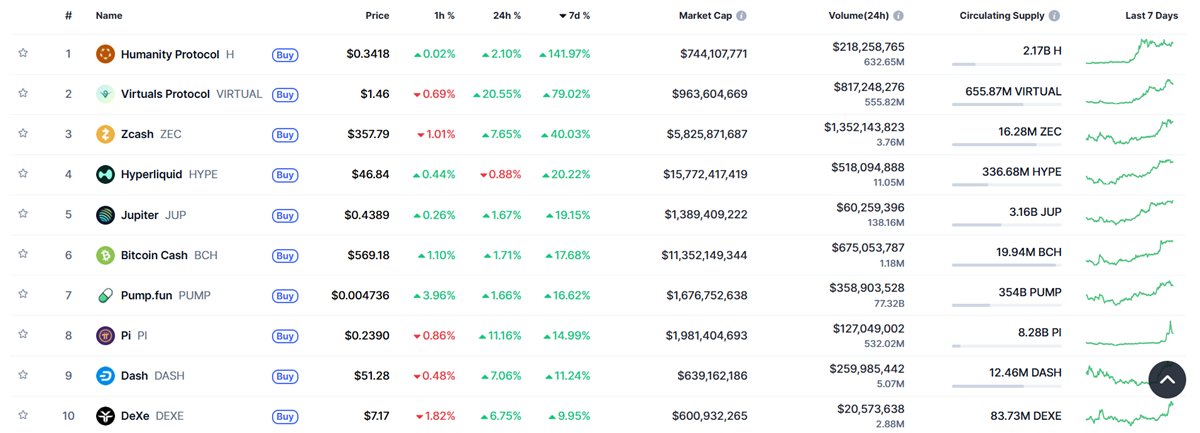Toggle watchlist star for Zcash
1200x433 pixels.
point(23,134)
